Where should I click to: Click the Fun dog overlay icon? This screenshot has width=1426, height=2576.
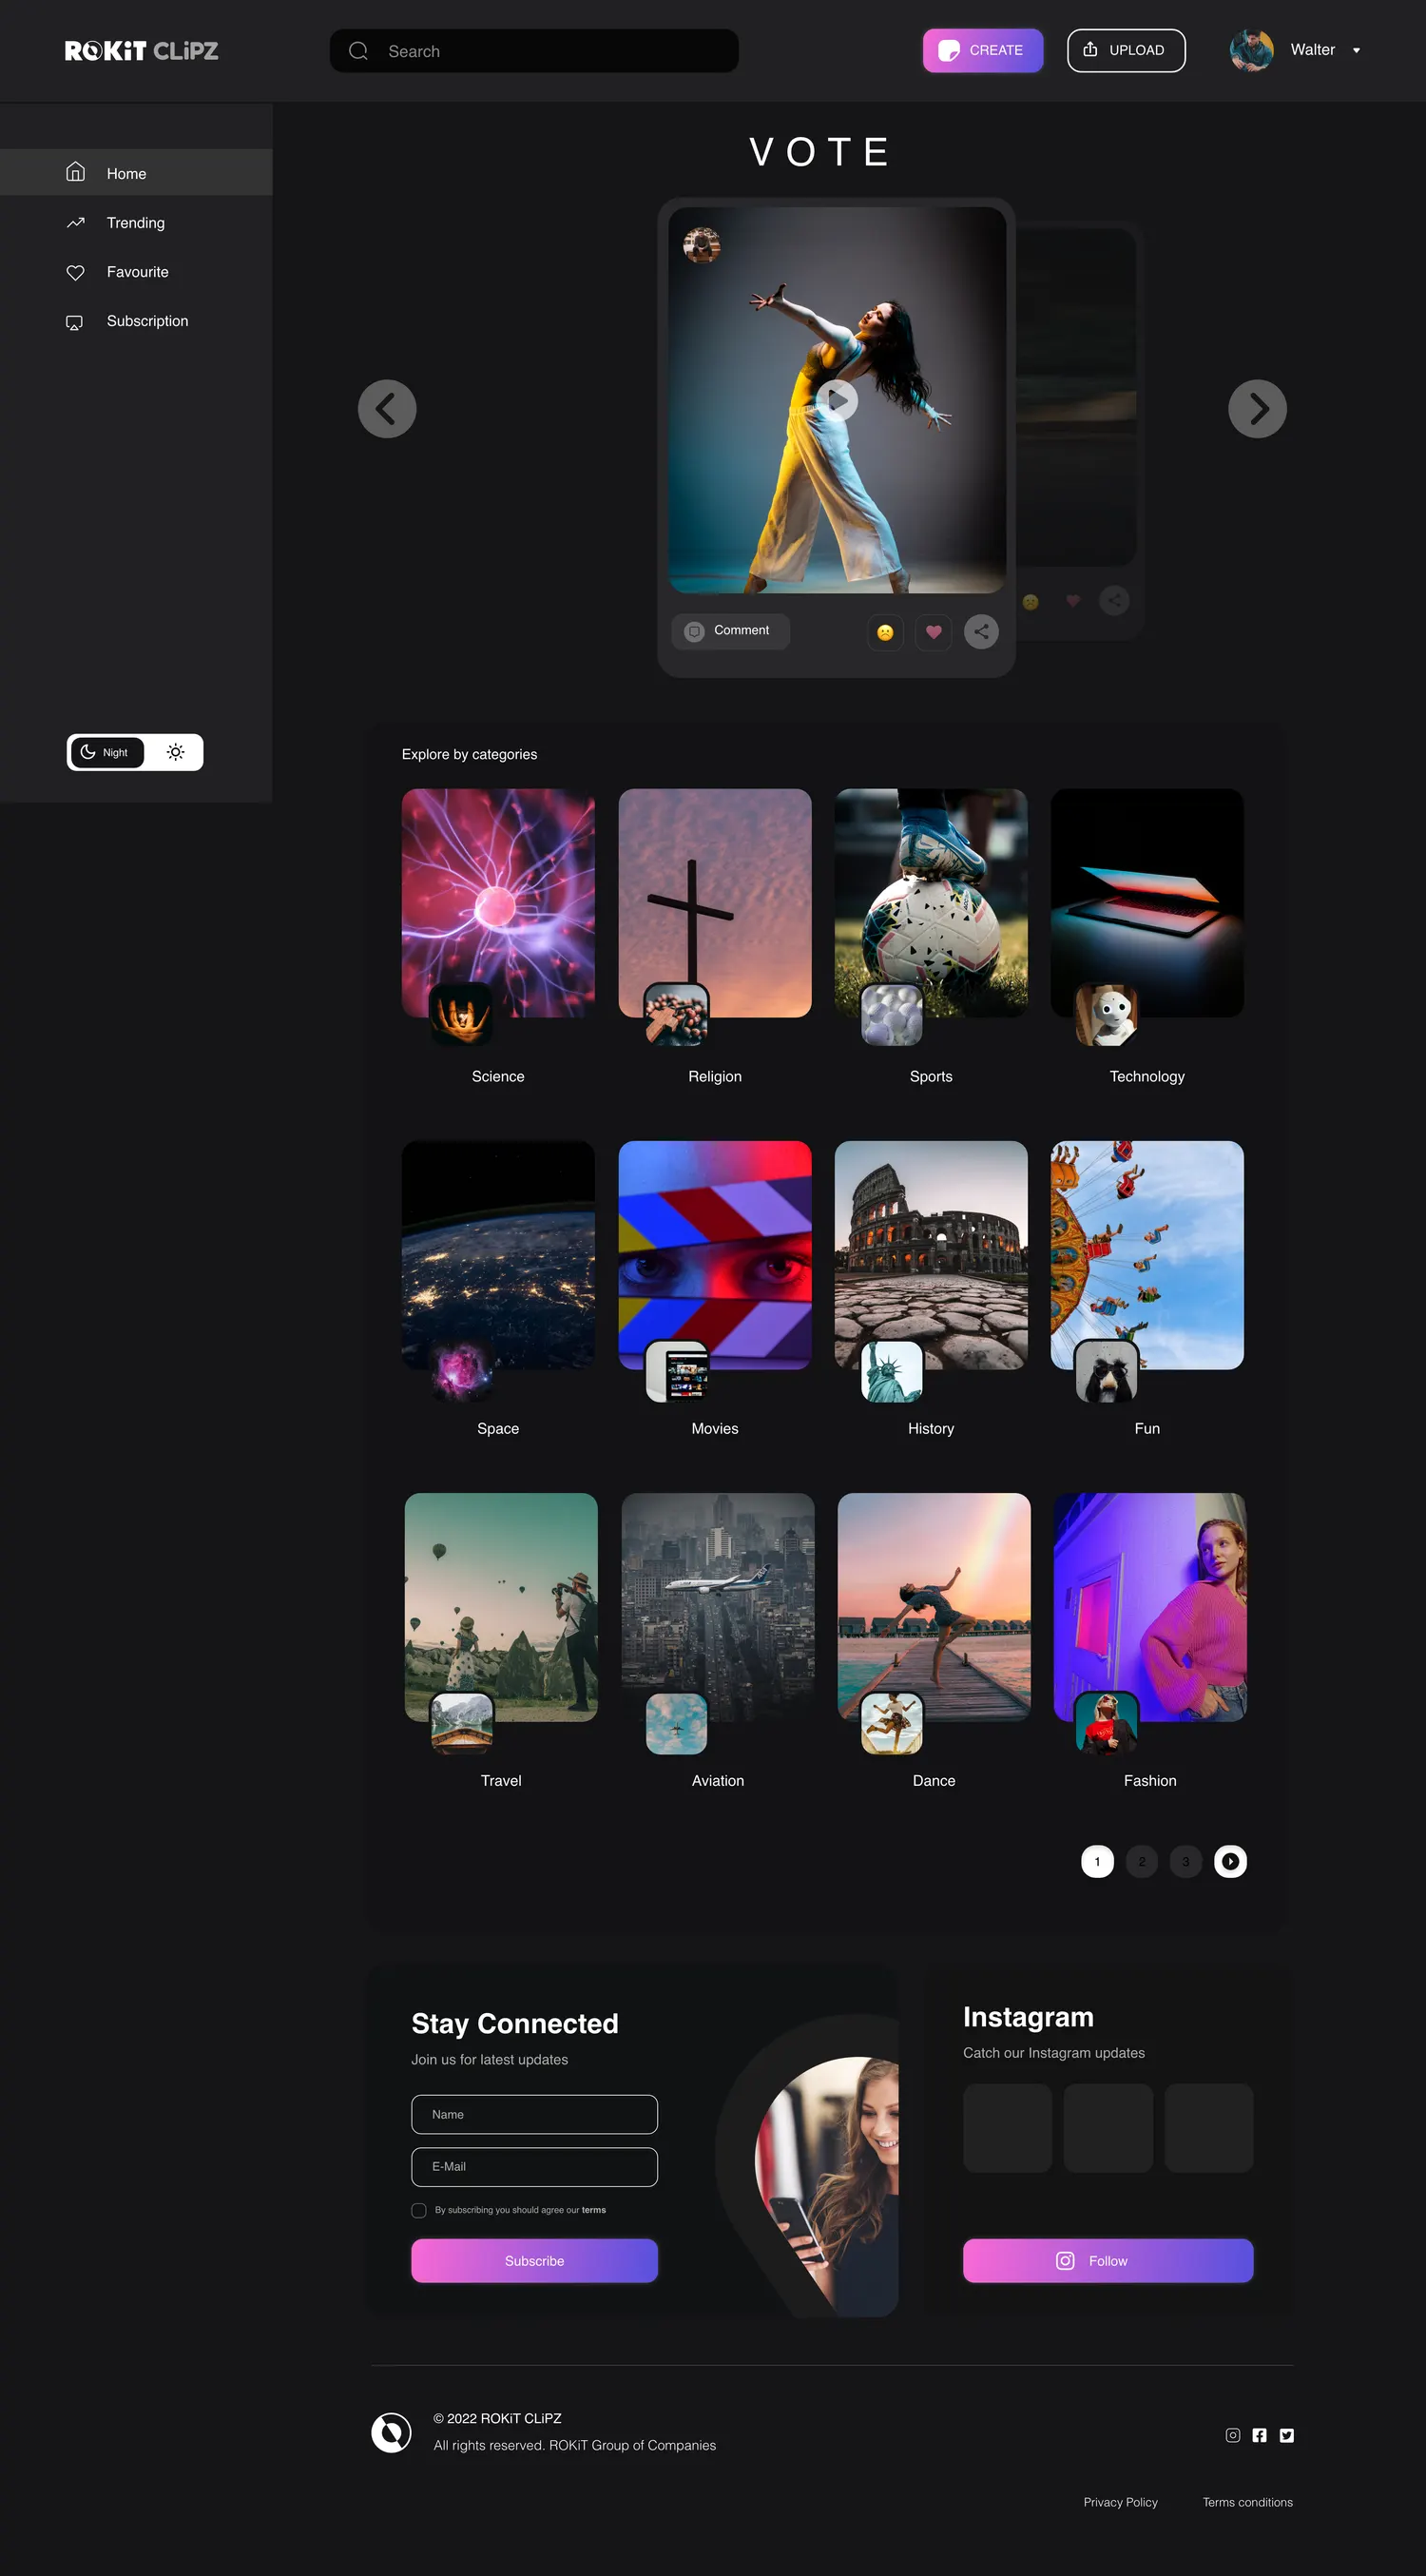point(1107,1370)
